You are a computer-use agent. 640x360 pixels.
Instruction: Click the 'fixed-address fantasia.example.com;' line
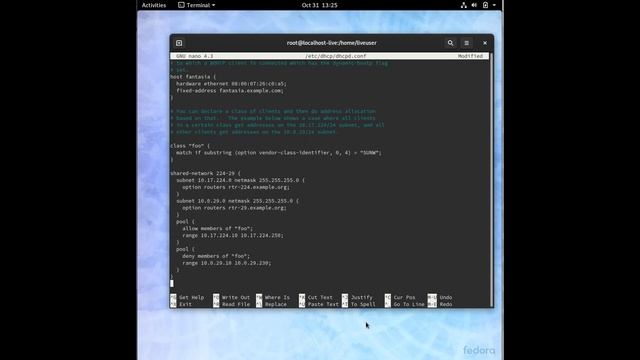tap(230, 91)
